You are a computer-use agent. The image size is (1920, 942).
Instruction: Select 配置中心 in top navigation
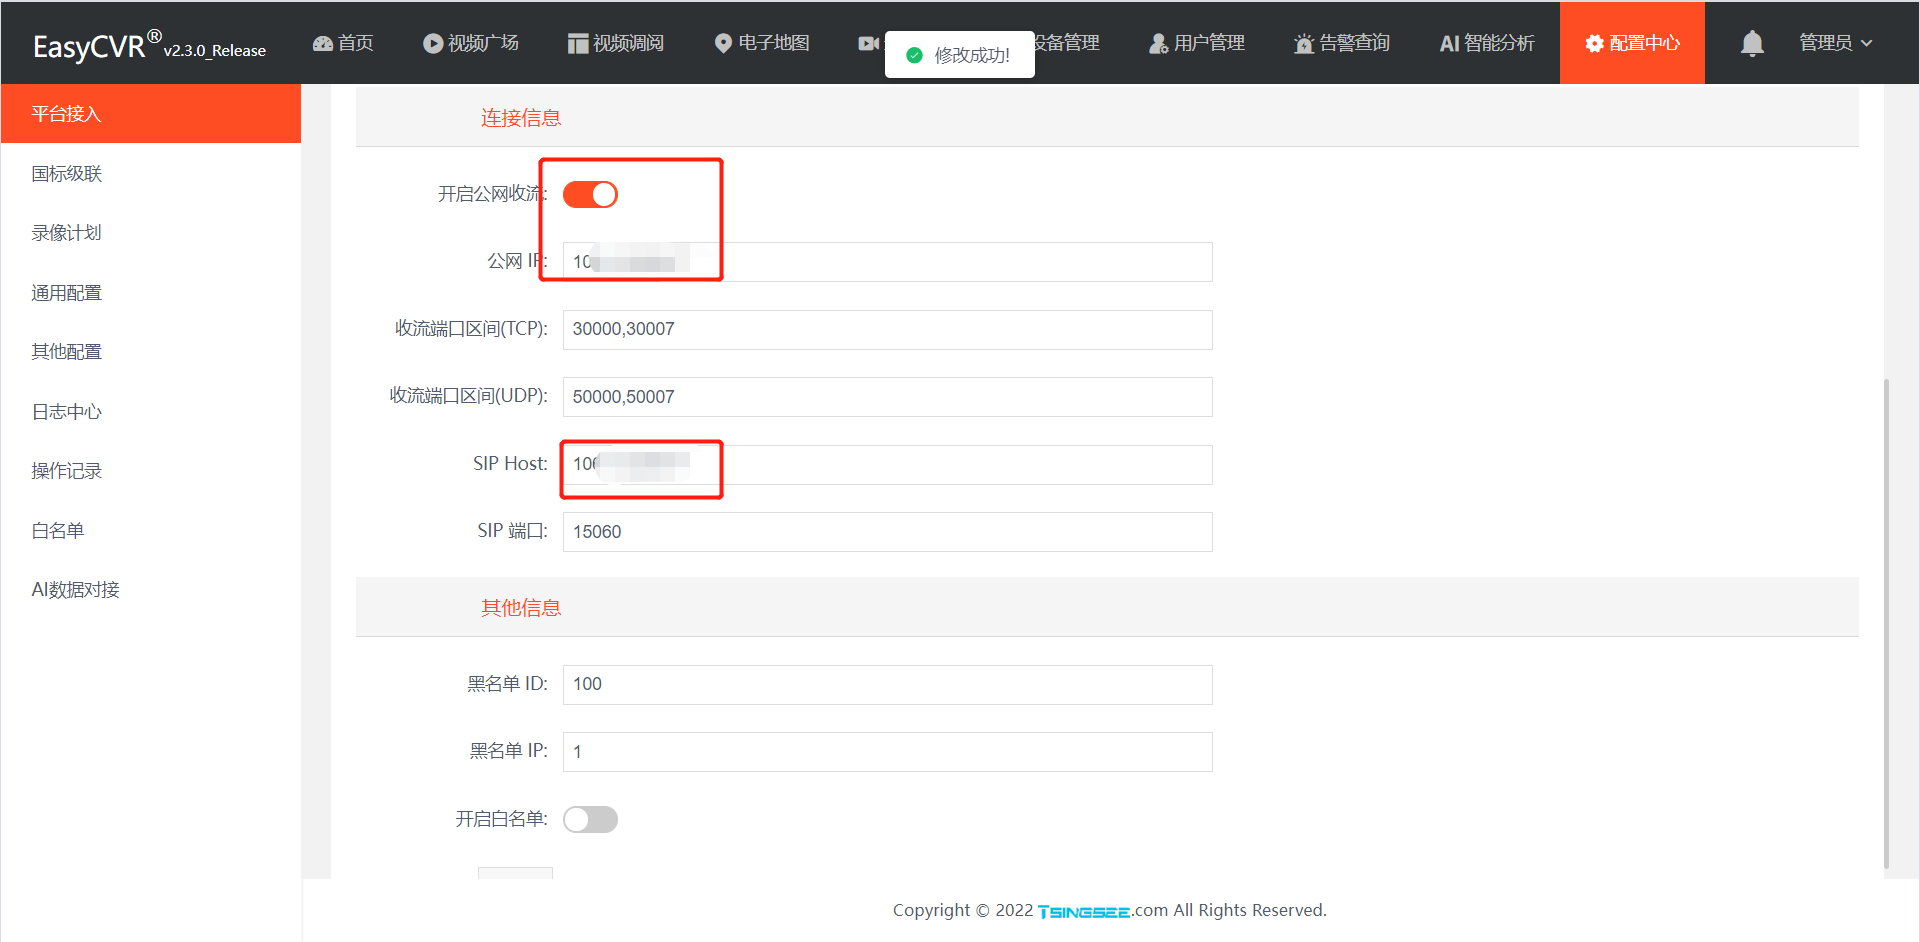pyautogui.click(x=1632, y=43)
